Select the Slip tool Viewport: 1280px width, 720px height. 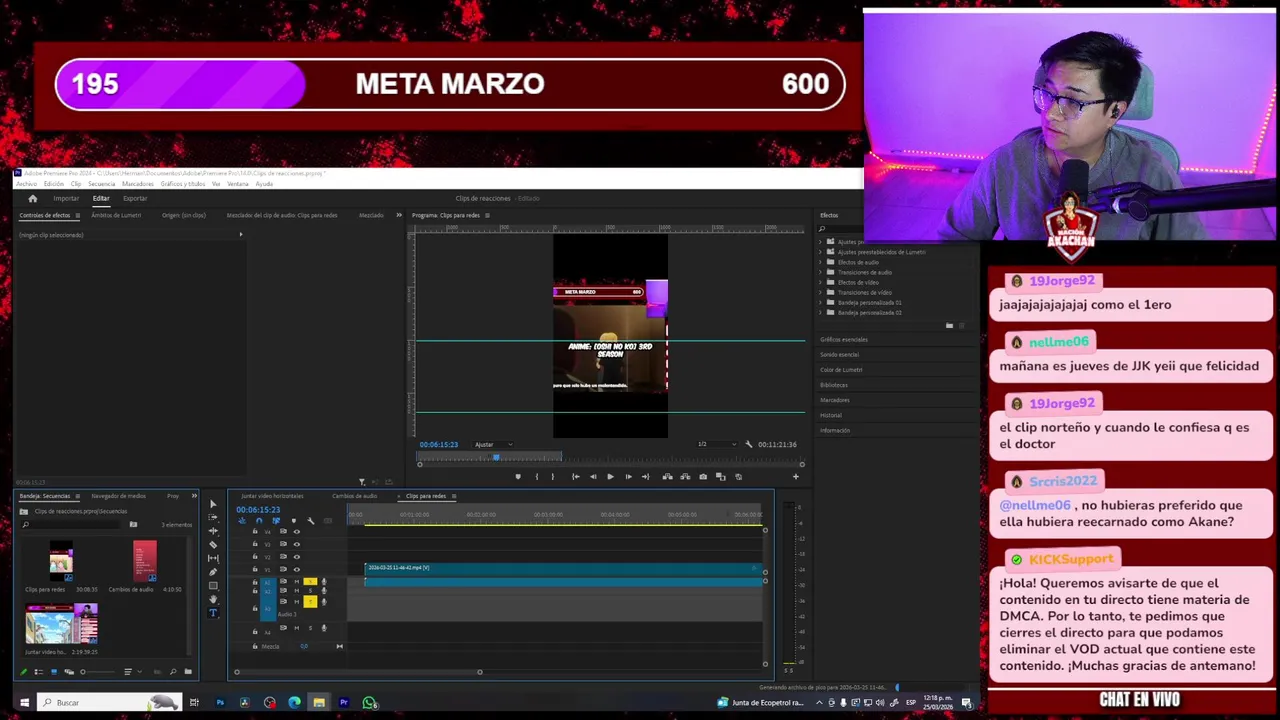(213, 558)
